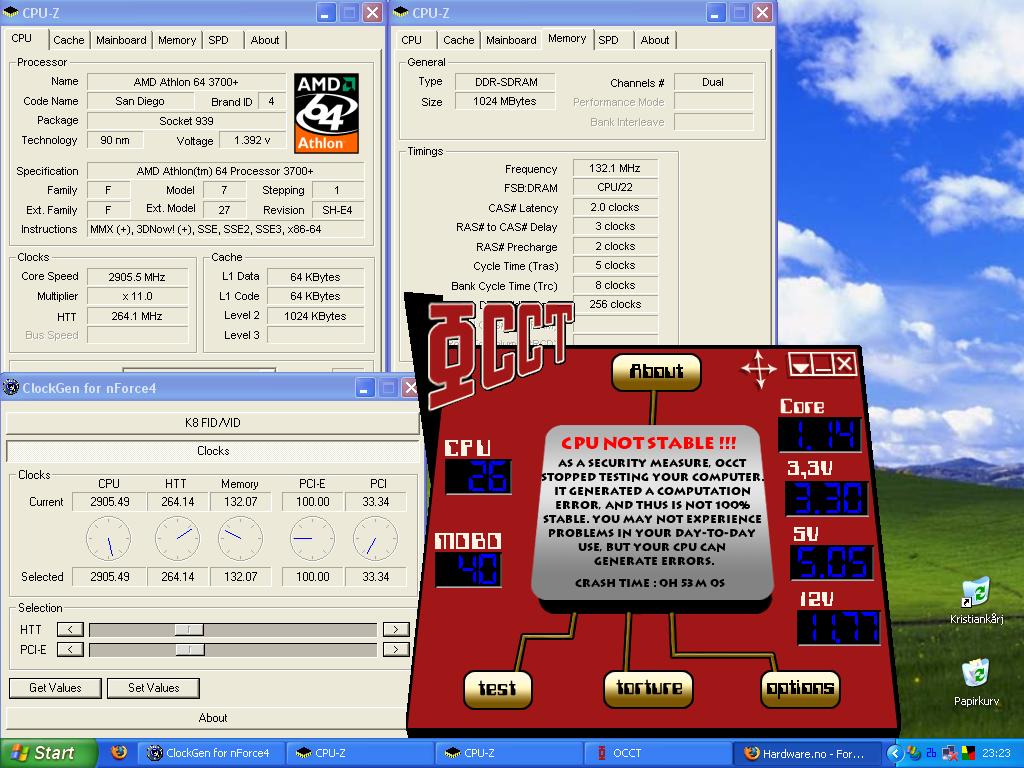The width and height of the screenshot is (1024, 768).
Task: Click the CPU dial in ClockGen
Action: coord(108,539)
